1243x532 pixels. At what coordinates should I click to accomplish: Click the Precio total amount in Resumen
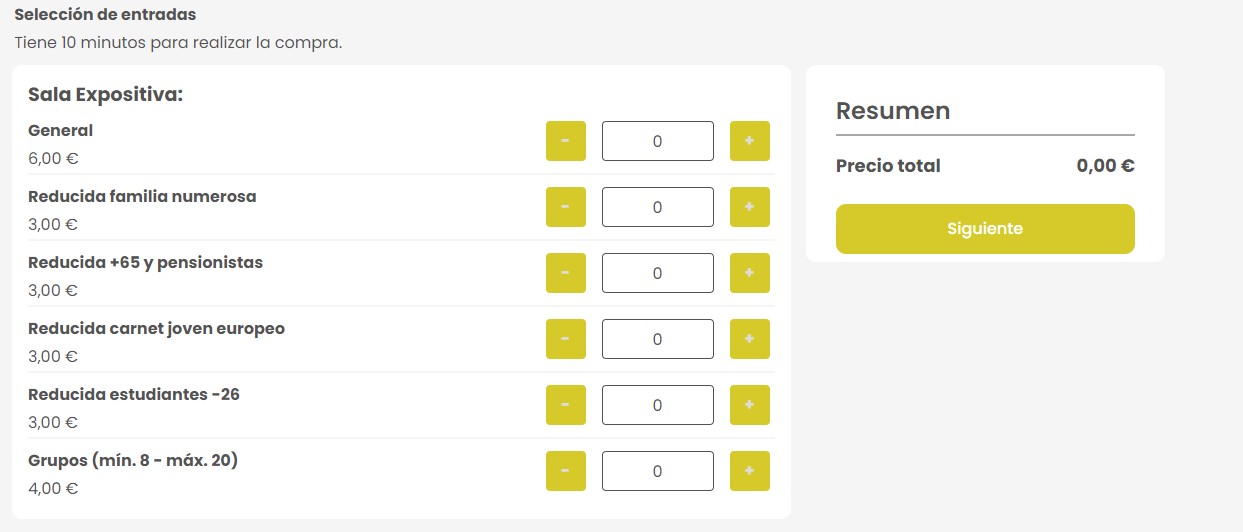(1105, 166)
